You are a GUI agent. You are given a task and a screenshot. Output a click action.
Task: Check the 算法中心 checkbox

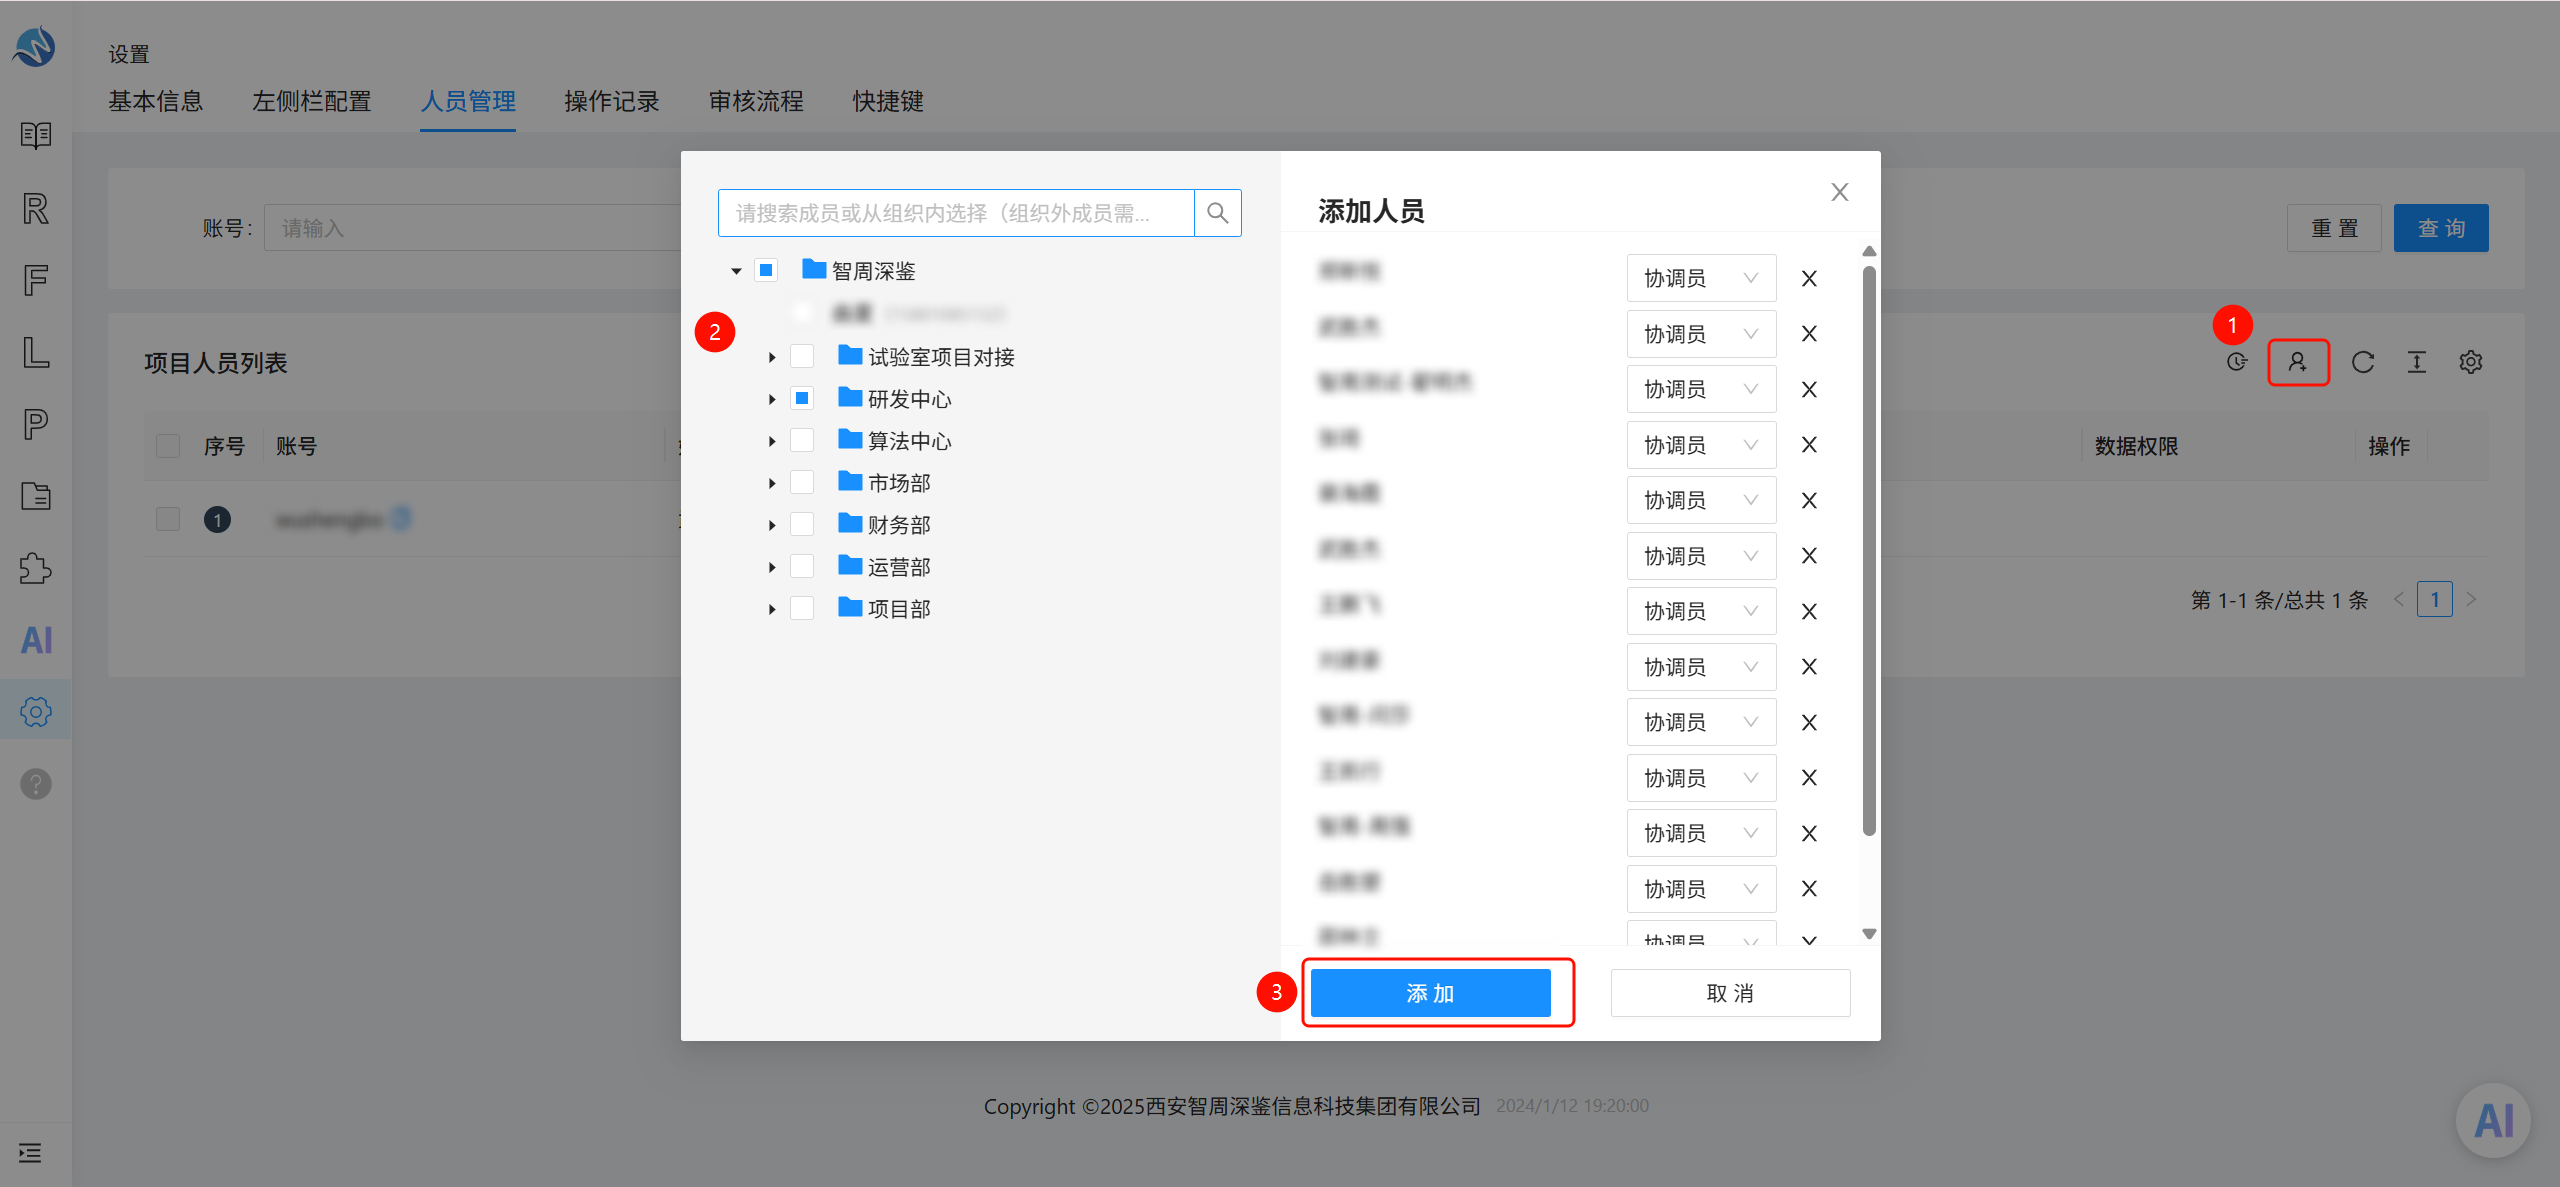[x=802, y=440]
